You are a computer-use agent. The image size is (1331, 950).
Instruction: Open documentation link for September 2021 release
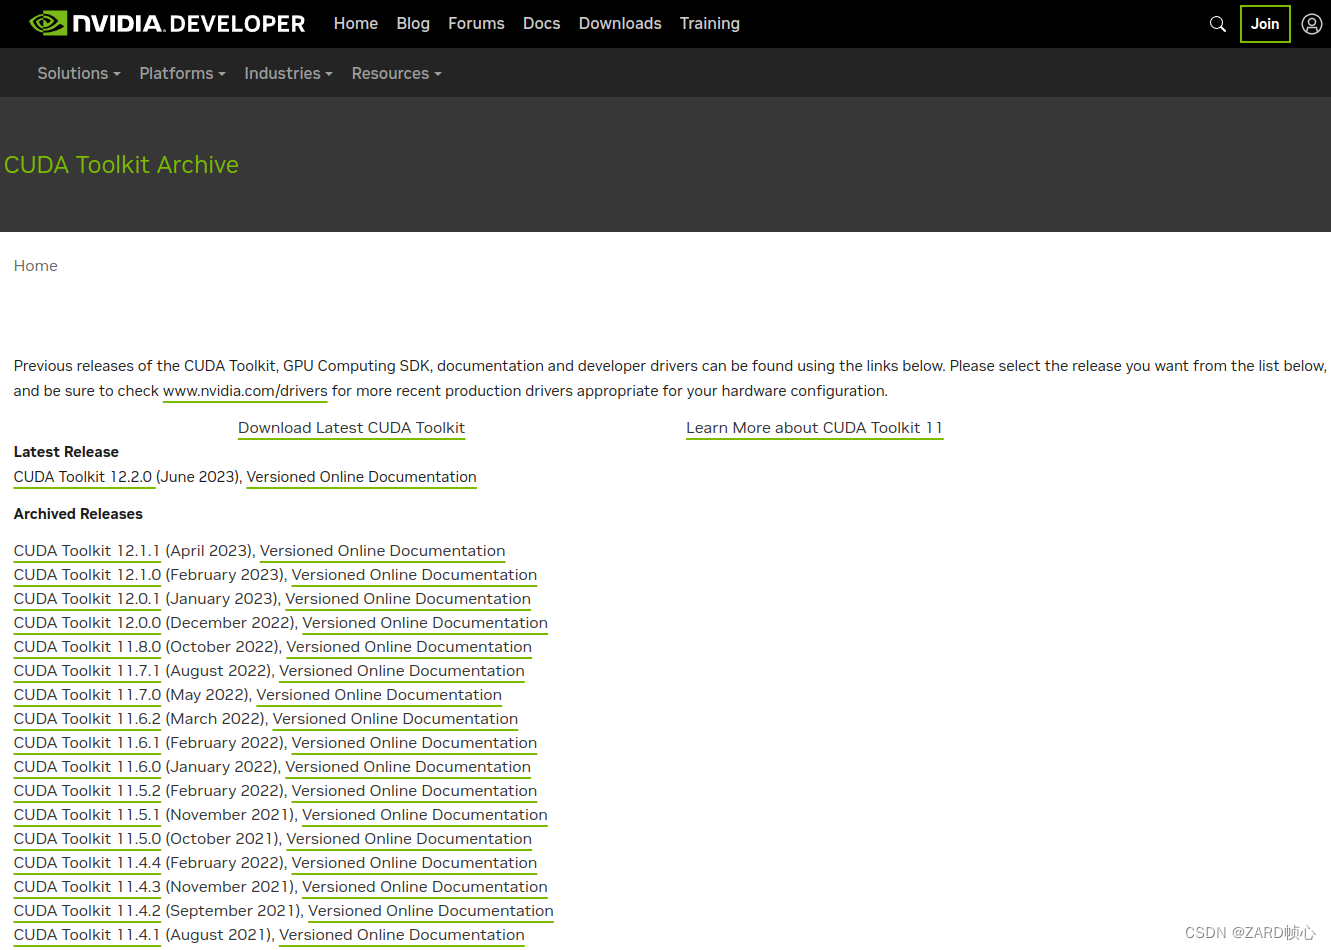click(x=431, y=911)
